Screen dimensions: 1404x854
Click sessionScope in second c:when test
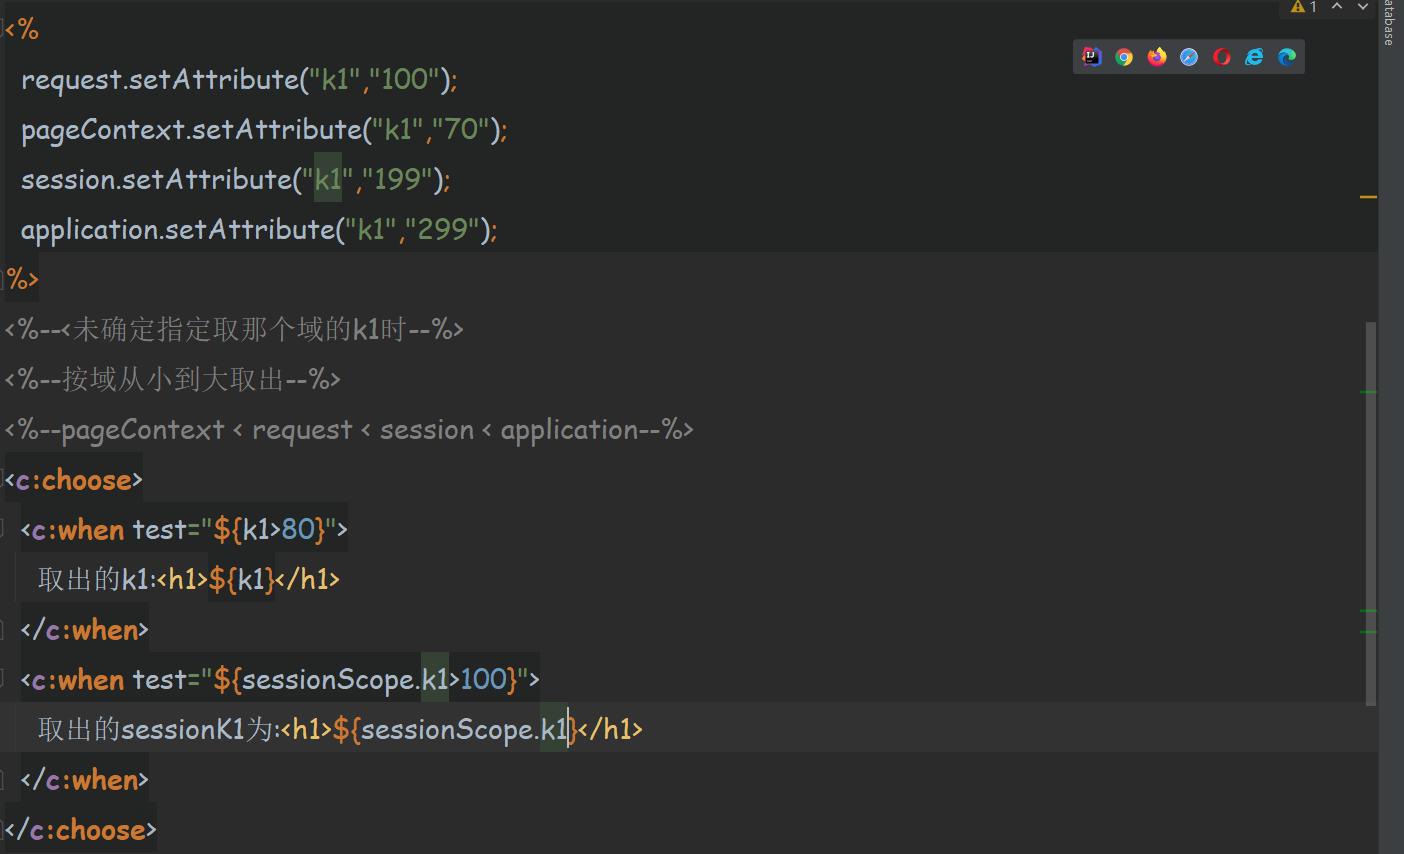tap(328, 680)
